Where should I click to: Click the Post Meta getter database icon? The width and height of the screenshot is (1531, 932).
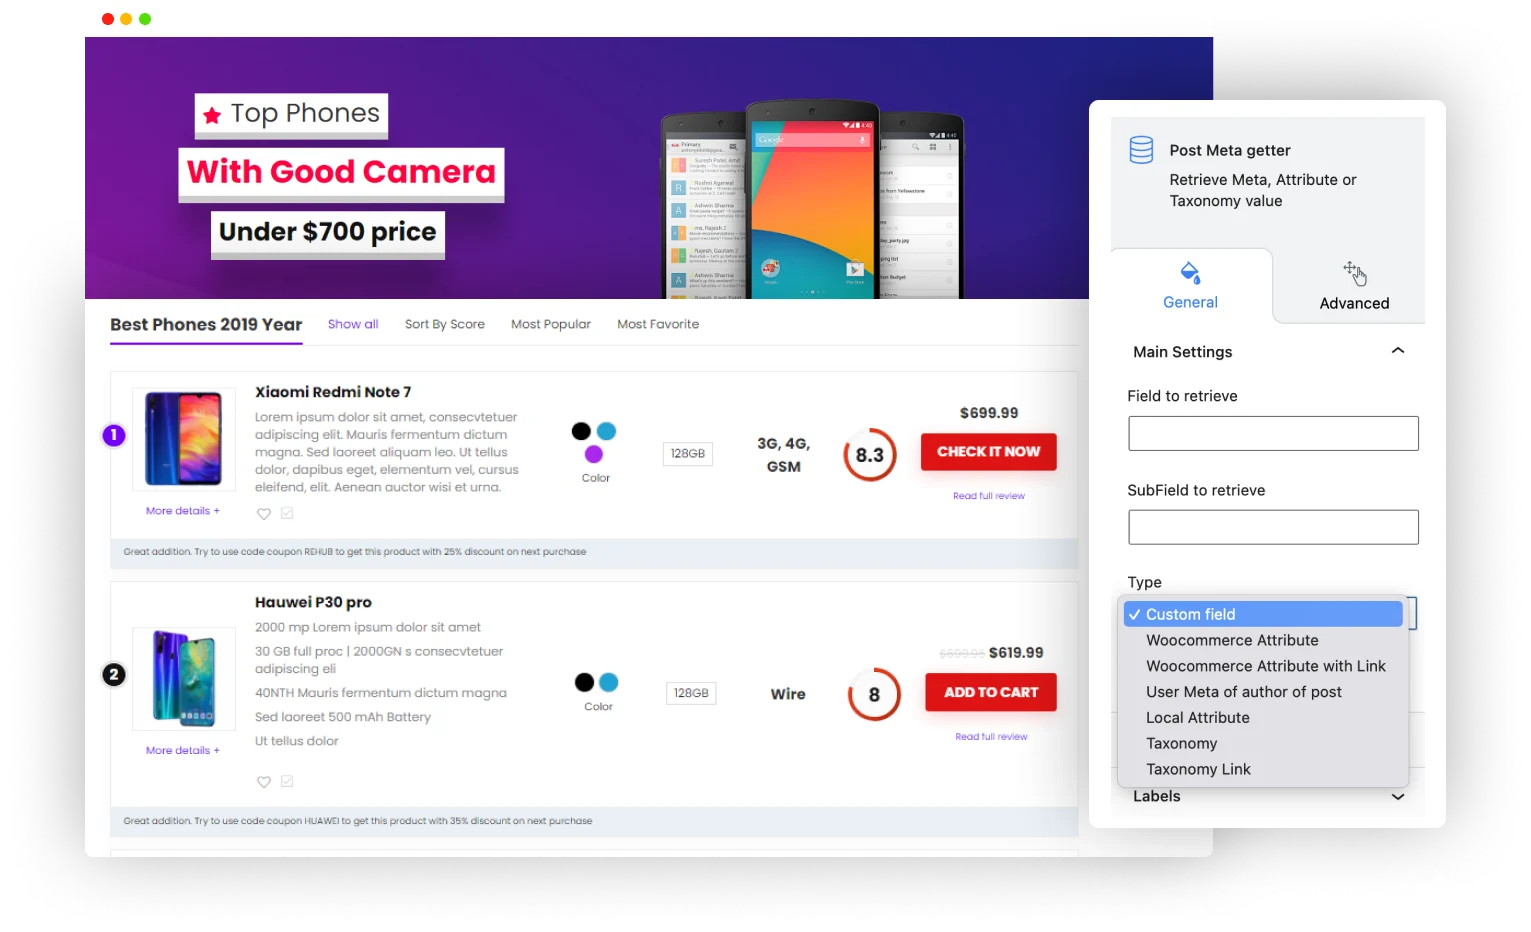click(1141, 150)
